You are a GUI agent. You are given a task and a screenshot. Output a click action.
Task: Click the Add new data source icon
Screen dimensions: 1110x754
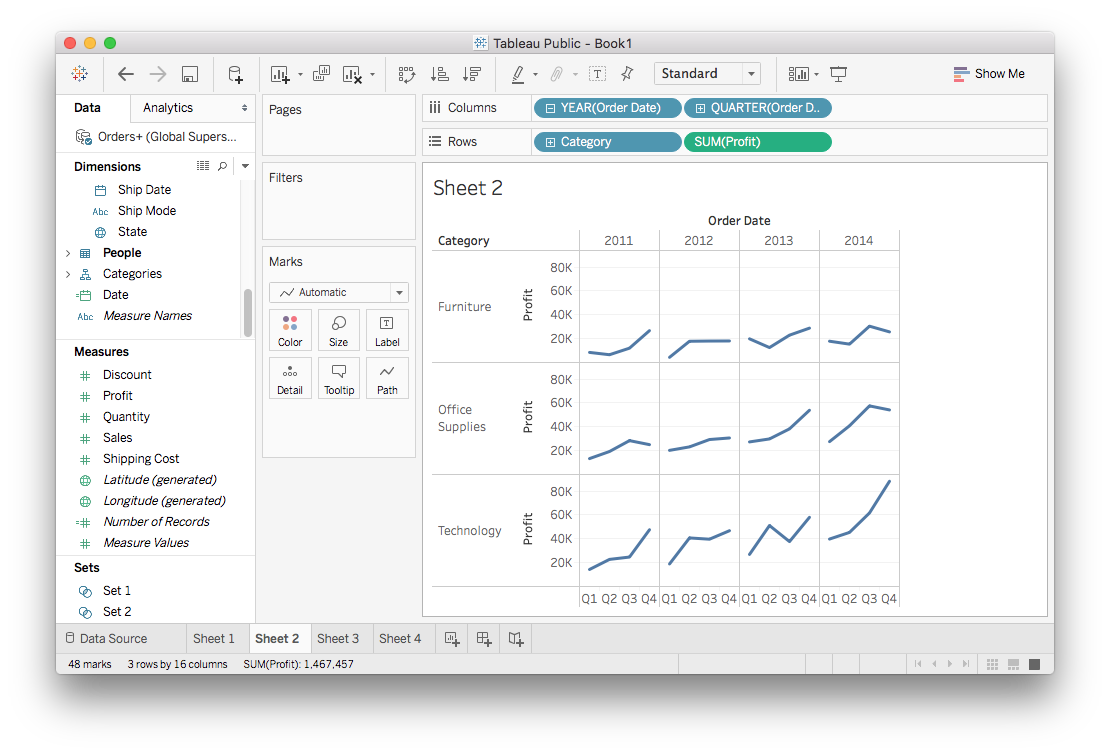(x=235, y=74)
